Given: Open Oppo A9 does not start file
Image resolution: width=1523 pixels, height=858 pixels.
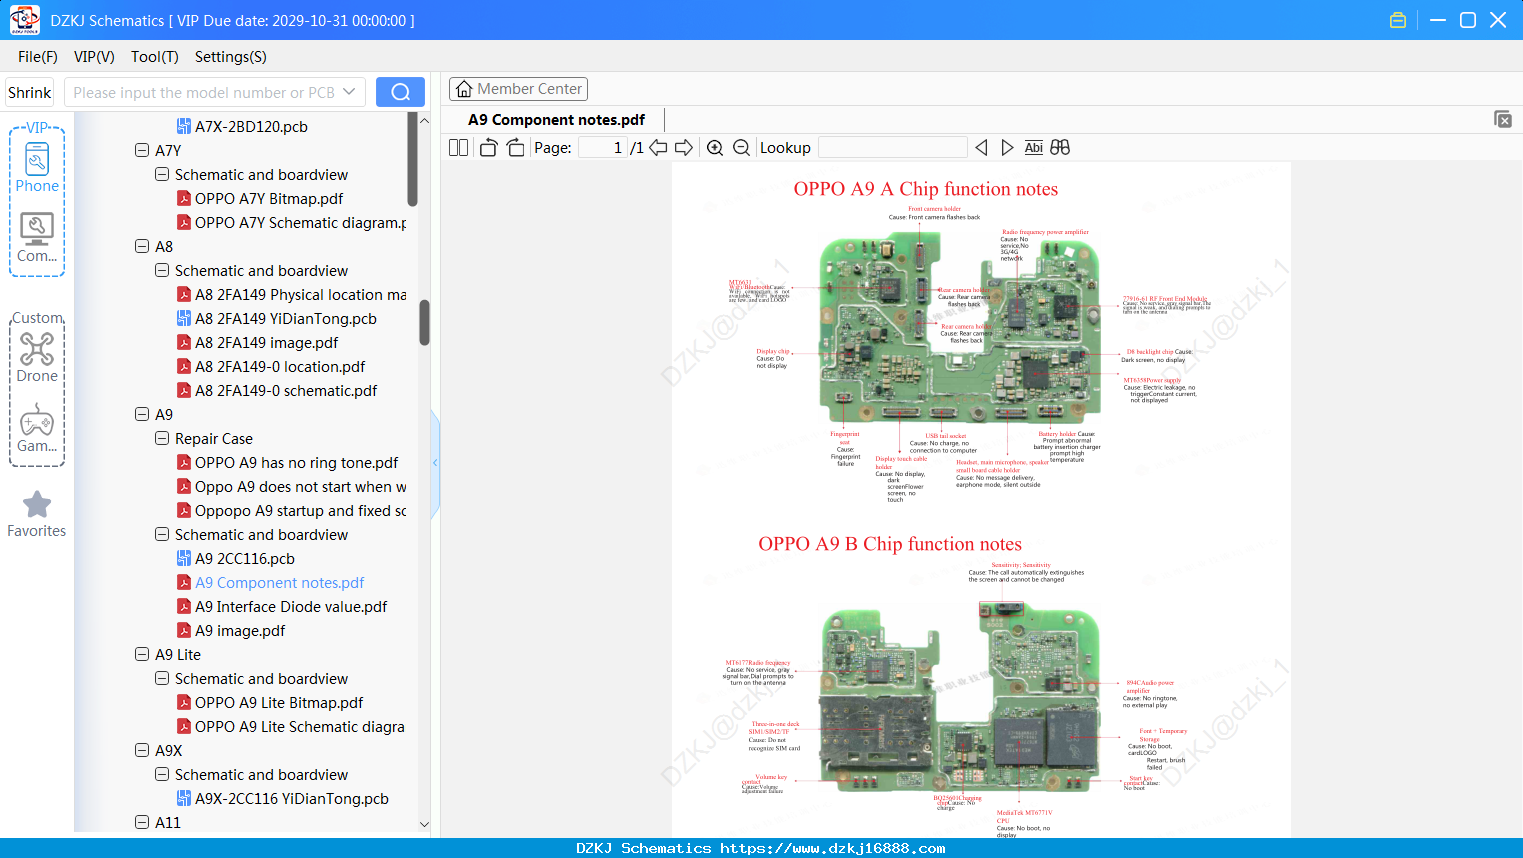Looking at the screenshot, I should [x=300, y=487].
